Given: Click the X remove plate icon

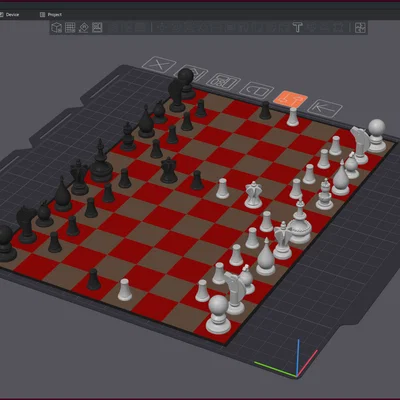Looking at the screenshot, I should point(159,64).
